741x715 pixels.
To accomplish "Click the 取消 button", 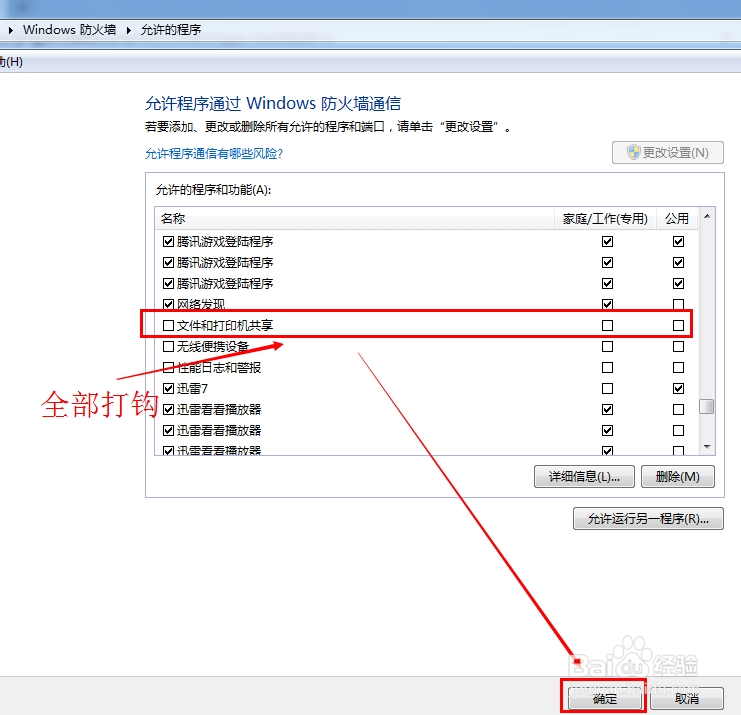I will tap(687, 698).
